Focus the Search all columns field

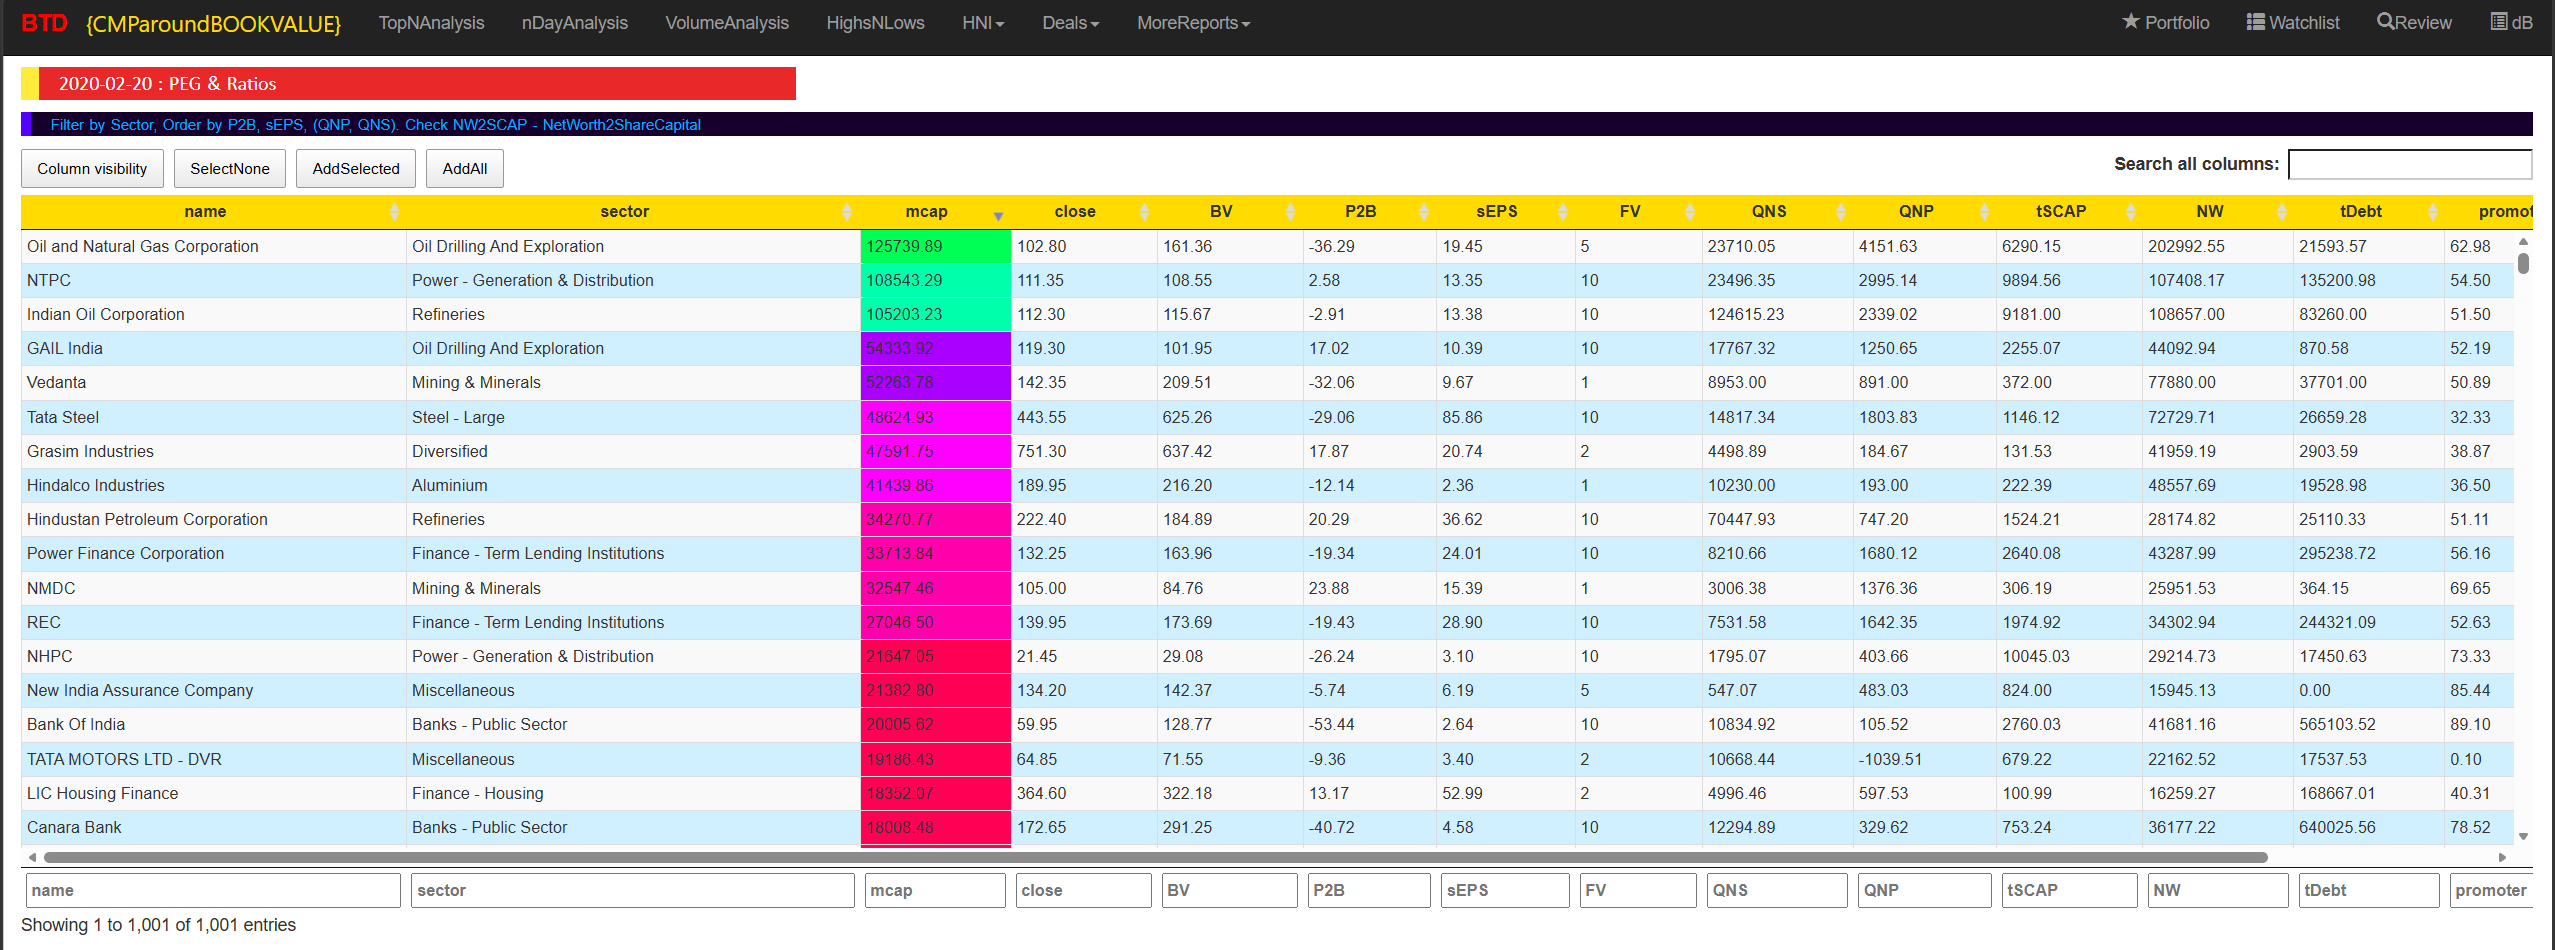coord(2410,164)
